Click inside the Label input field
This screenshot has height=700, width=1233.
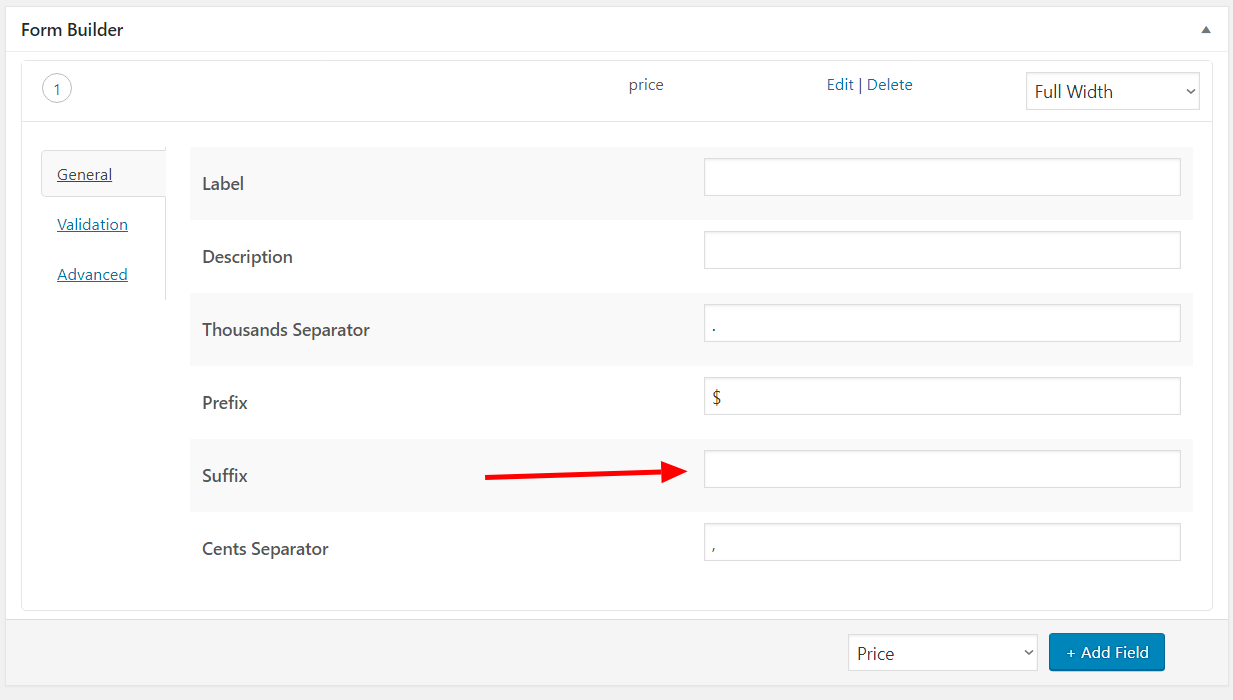point(941,177)
